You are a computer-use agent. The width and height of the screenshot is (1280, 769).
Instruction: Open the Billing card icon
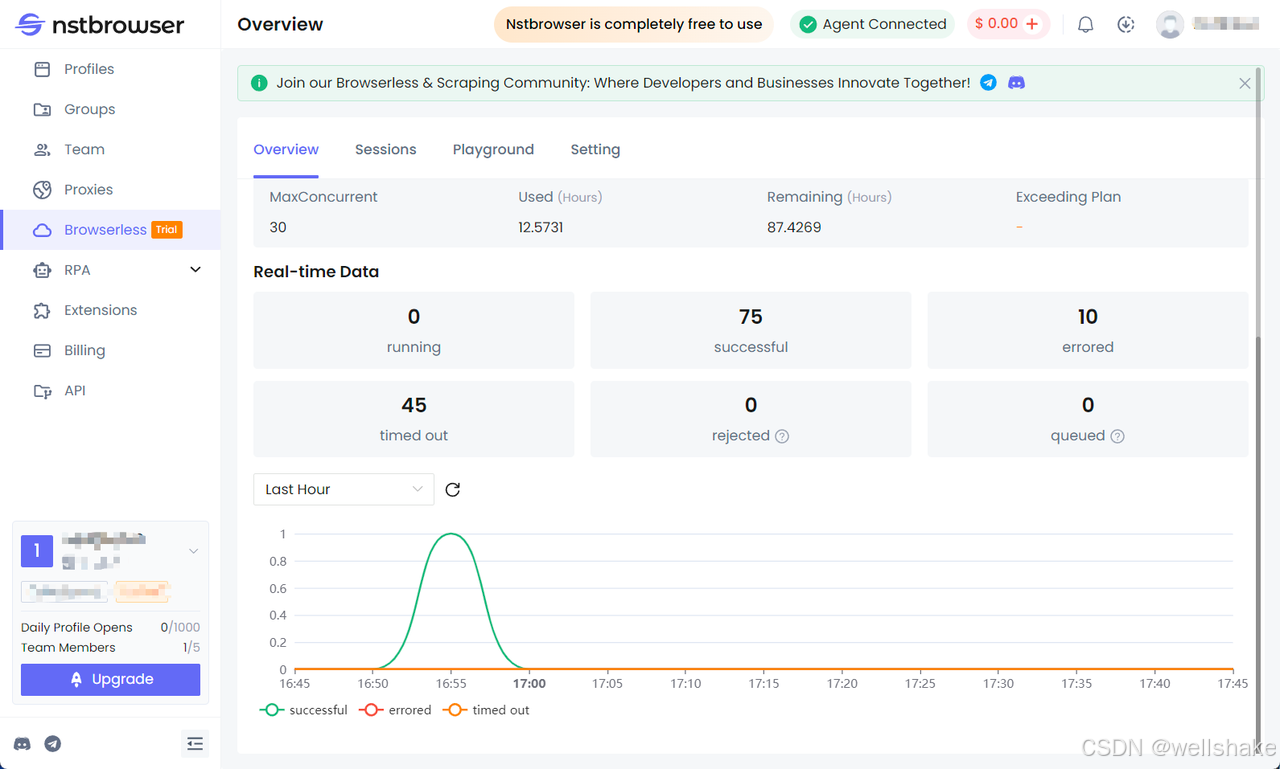point(42,350)
